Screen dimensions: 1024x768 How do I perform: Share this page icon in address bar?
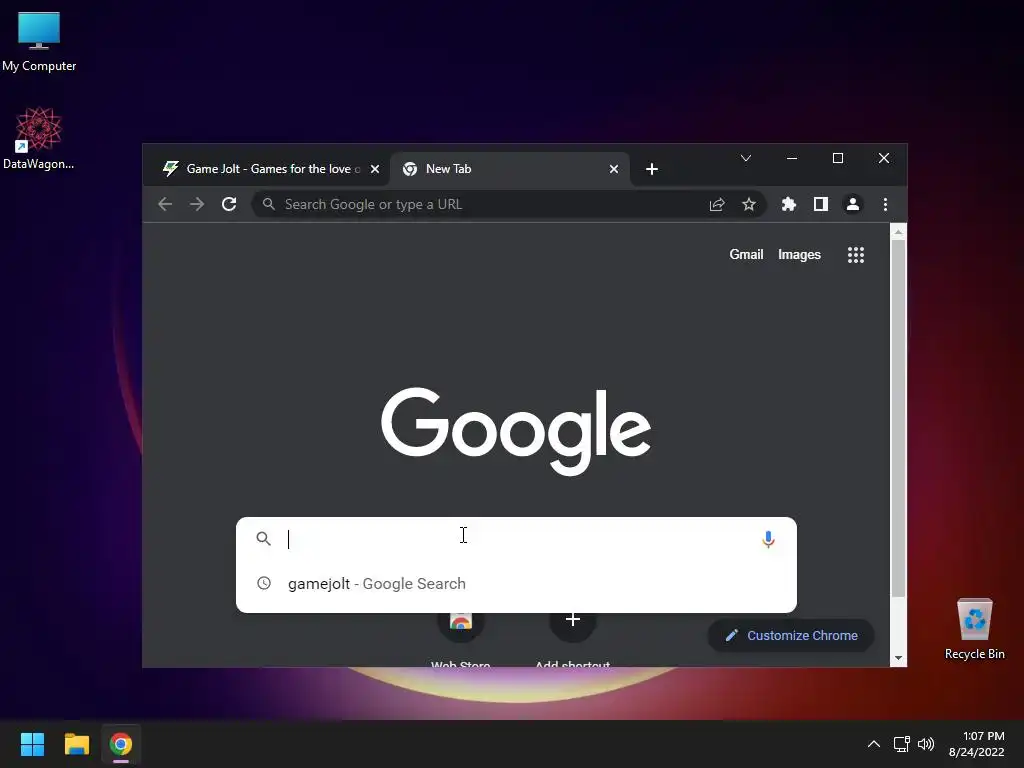[717, 204]
